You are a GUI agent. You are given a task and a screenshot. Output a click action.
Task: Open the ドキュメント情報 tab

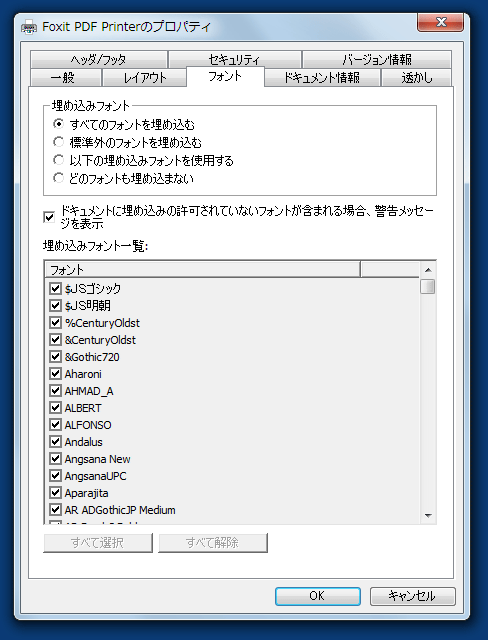coord(322,78)
